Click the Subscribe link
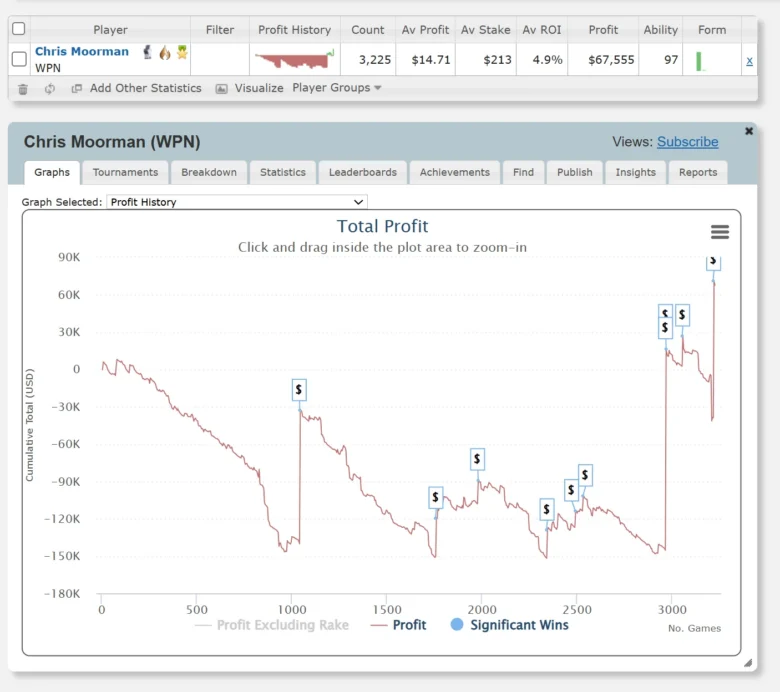Image resolution: width=780 pixels, height=692 pixels. pos(687,142)
